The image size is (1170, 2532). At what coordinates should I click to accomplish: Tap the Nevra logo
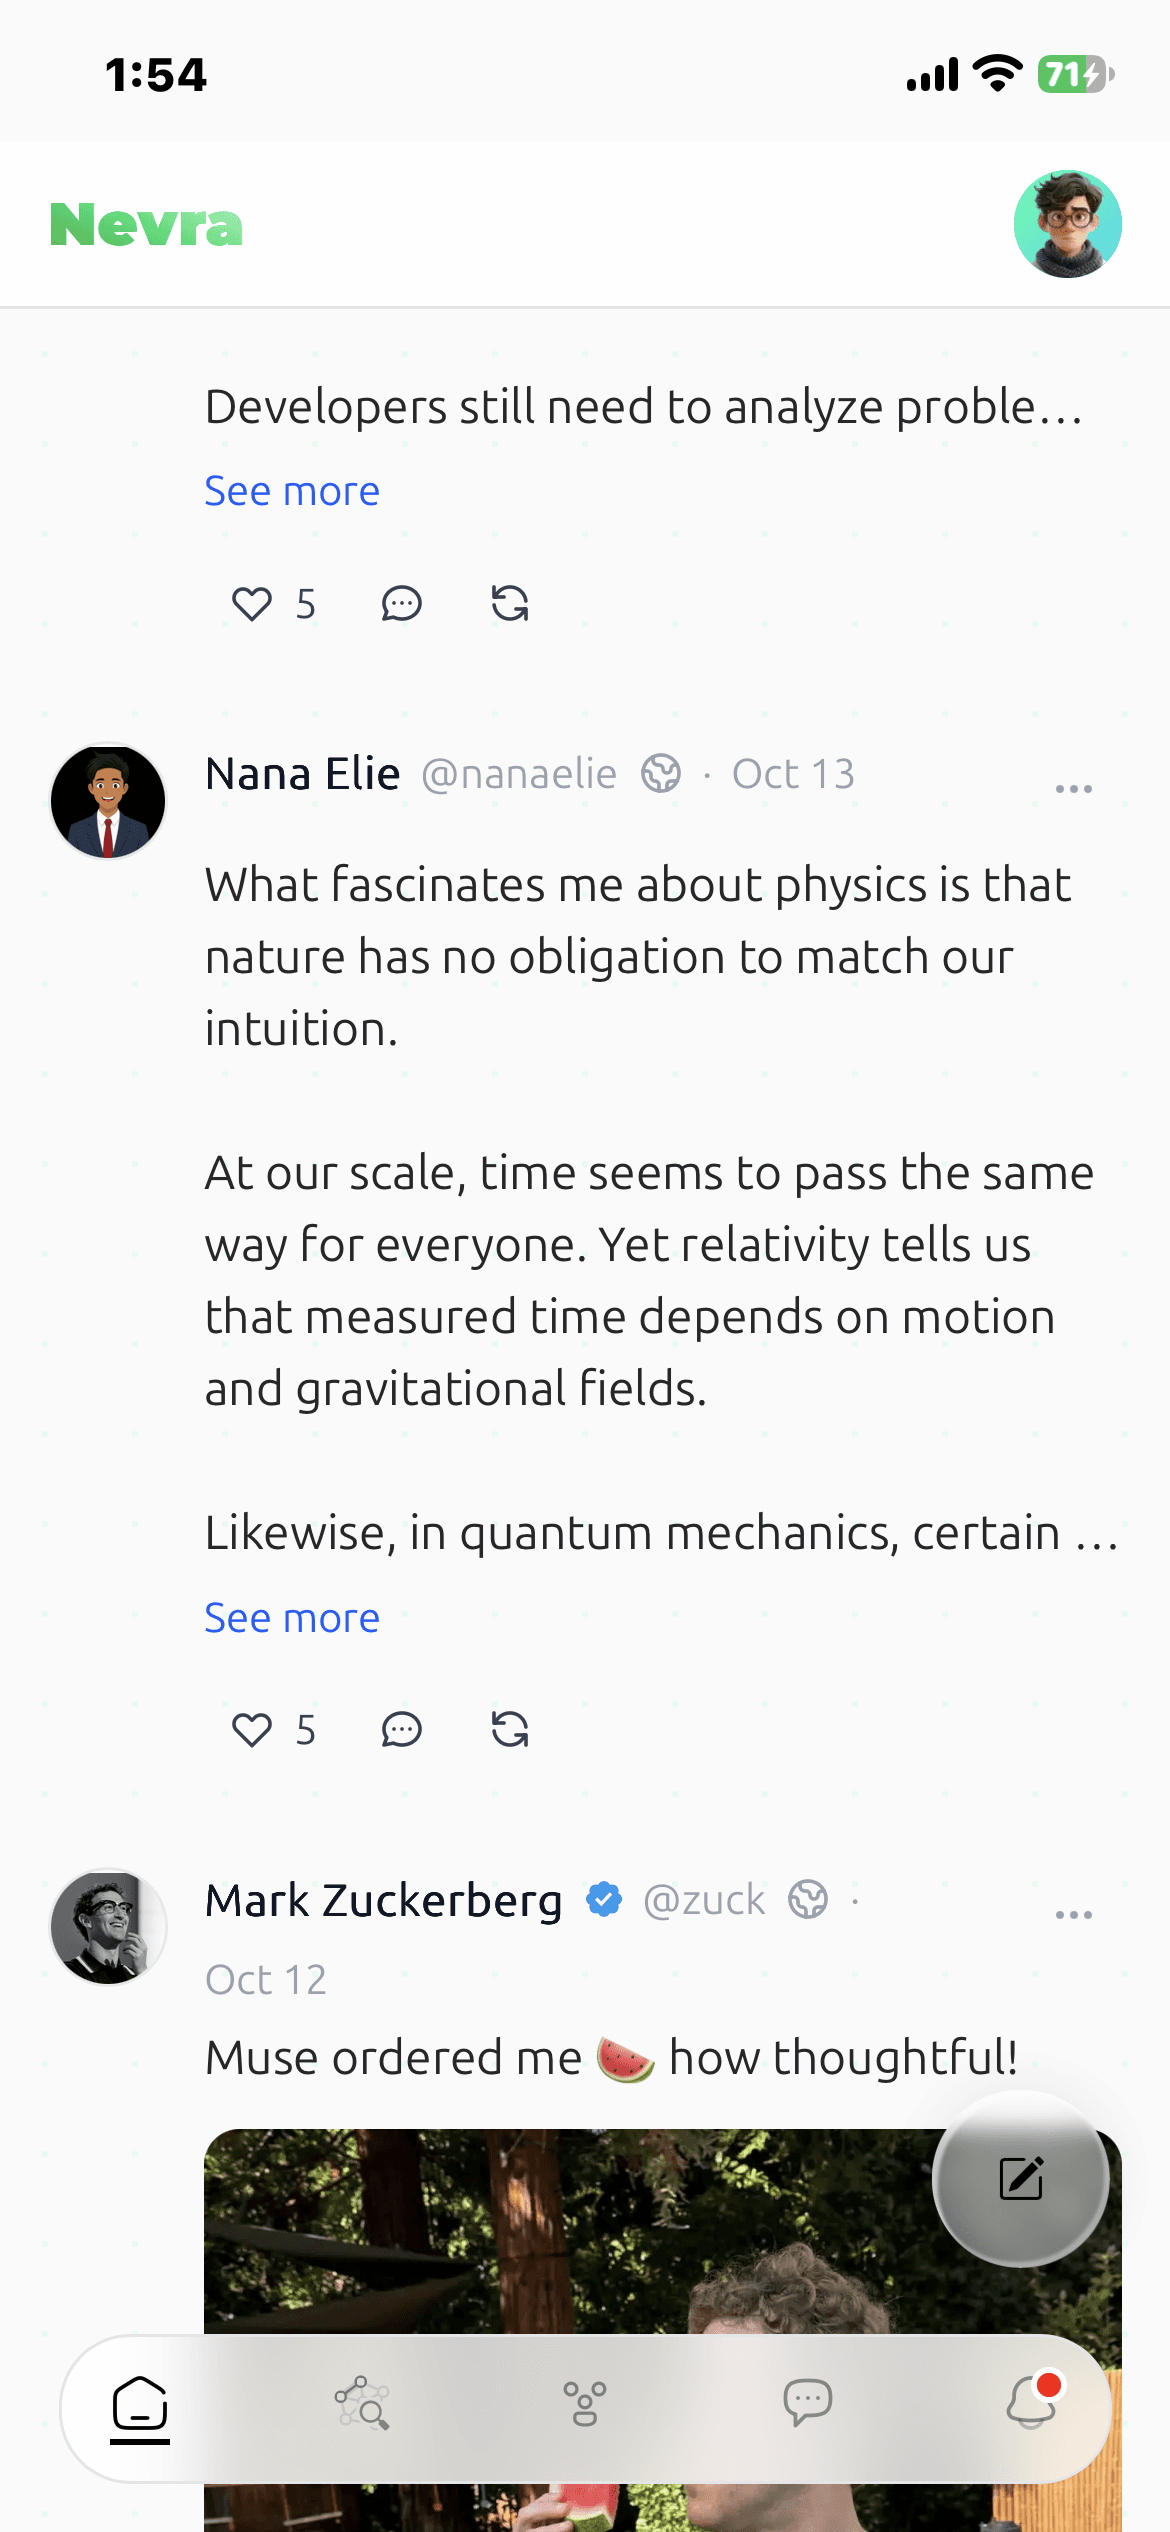pyautogui.click(x=146, y=224)
